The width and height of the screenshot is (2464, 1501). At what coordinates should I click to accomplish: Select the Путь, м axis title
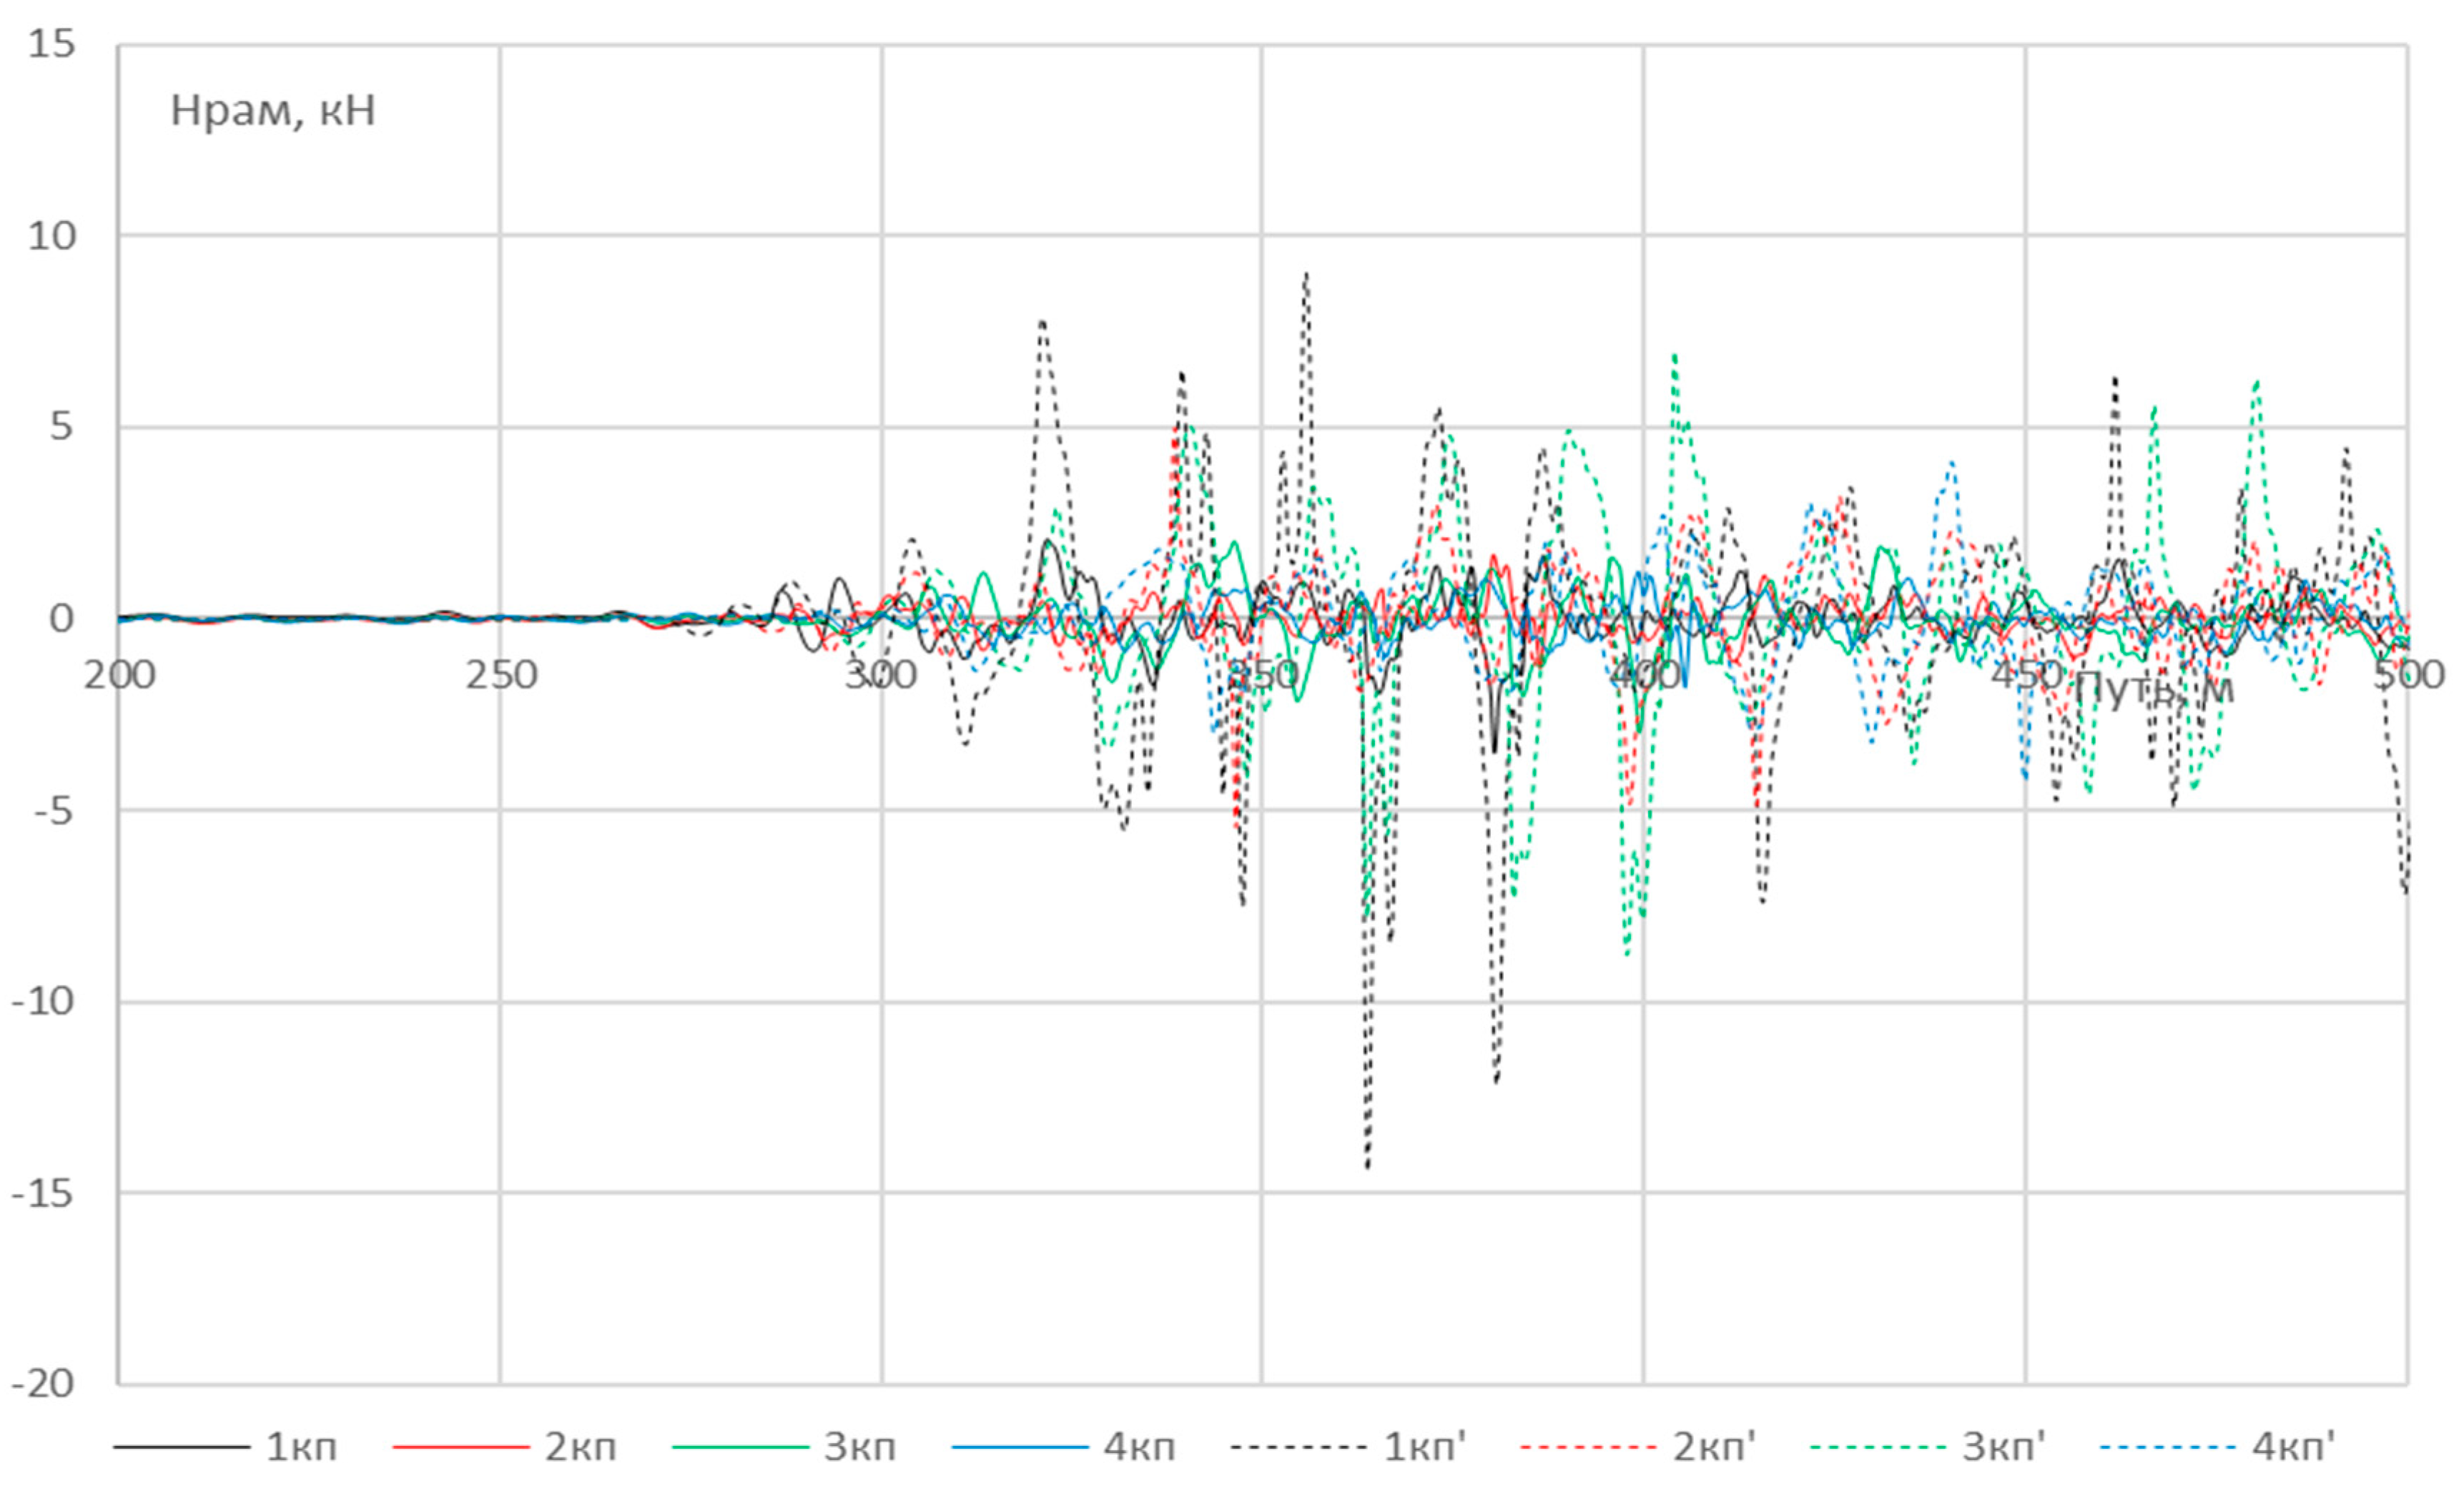tap(2154, 689)
